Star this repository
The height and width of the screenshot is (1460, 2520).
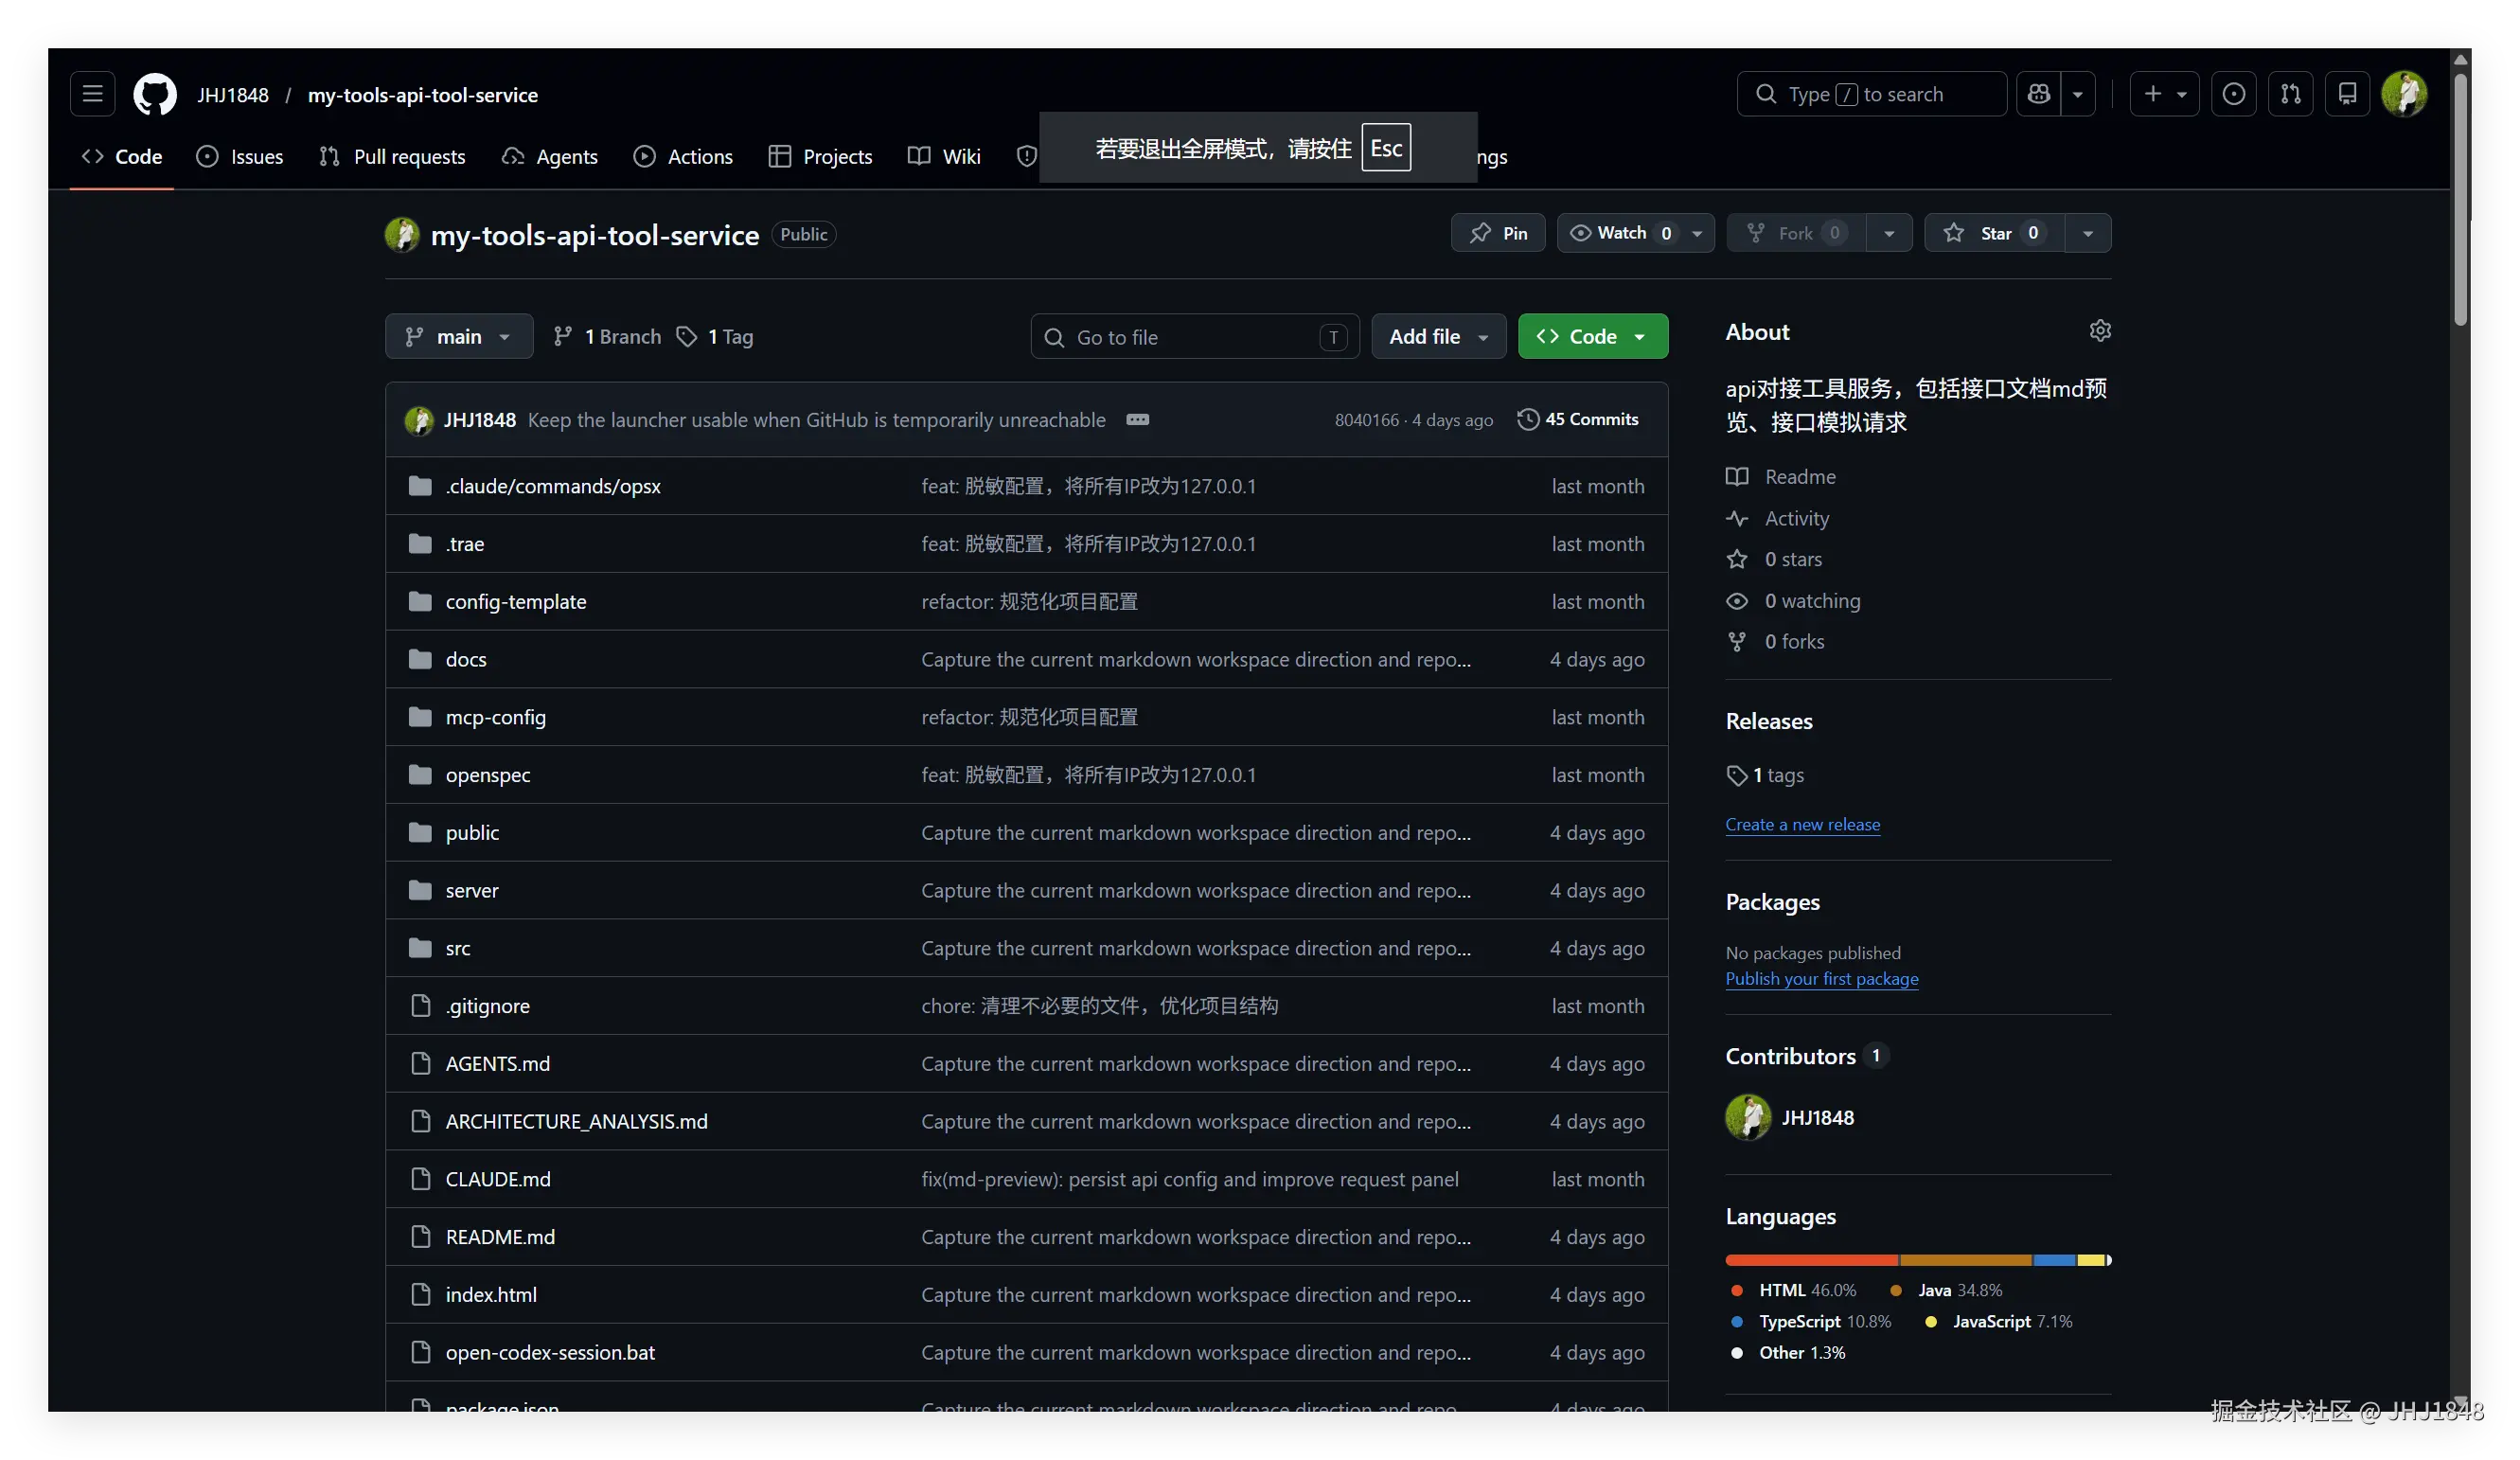(1994, 233)
